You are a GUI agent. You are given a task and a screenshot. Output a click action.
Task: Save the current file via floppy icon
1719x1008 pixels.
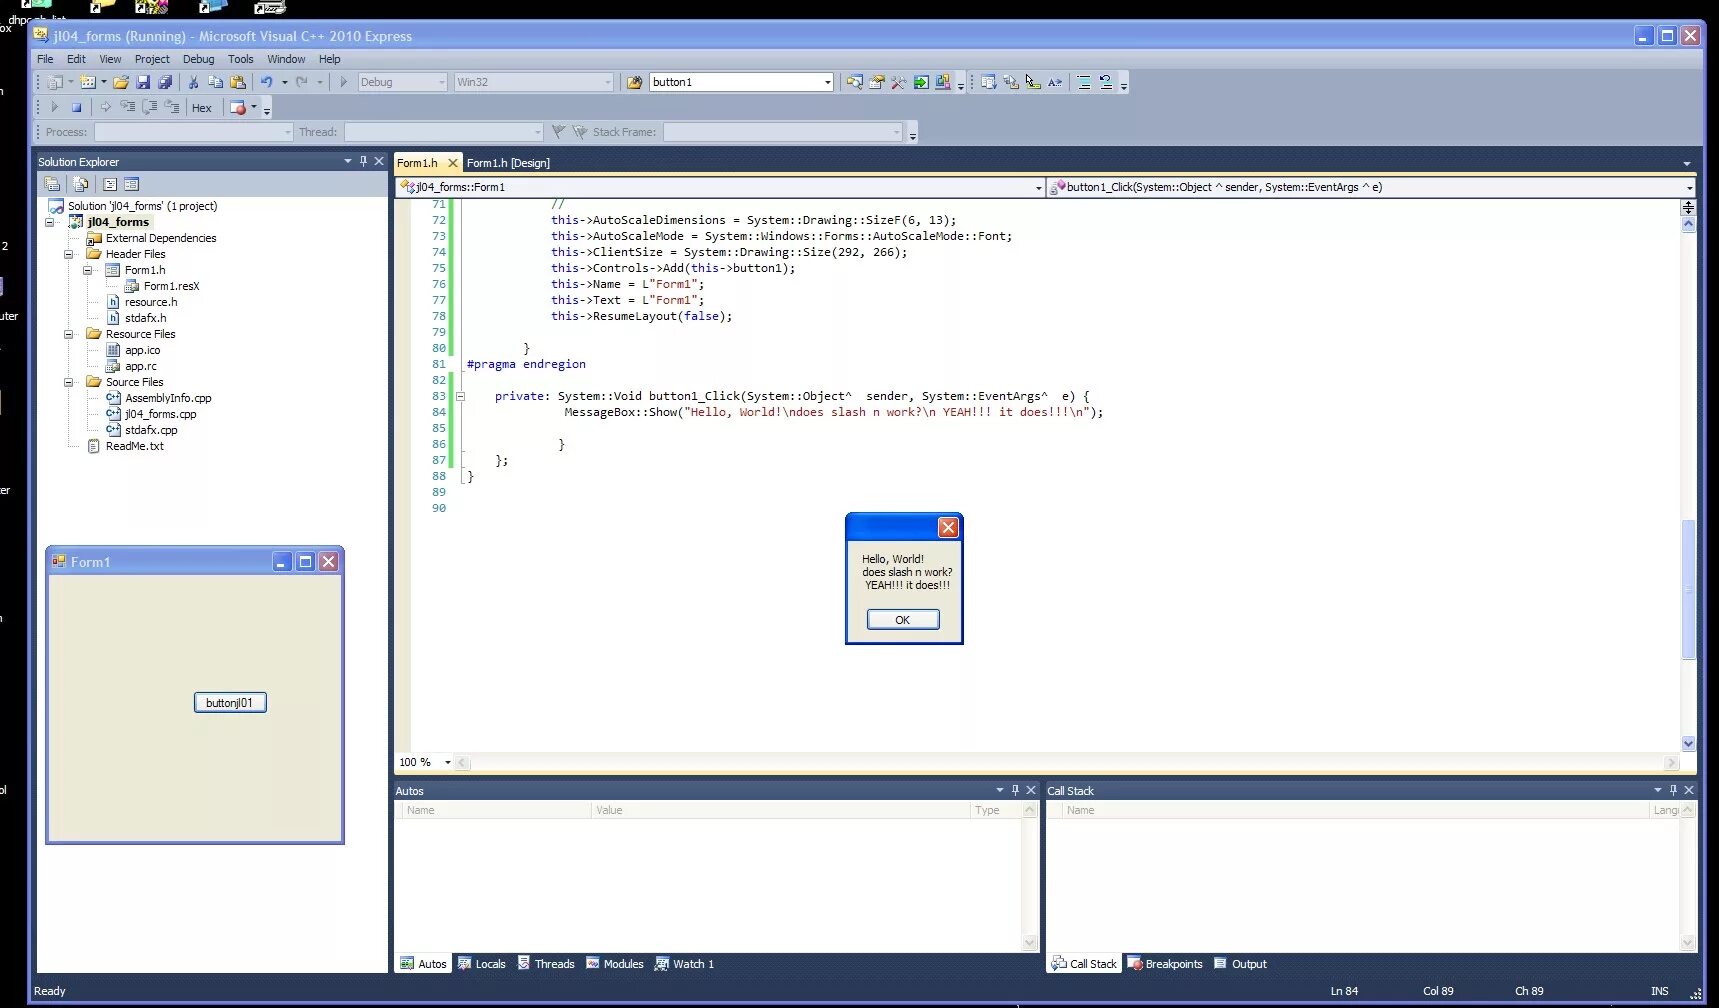tap(143, 82)
